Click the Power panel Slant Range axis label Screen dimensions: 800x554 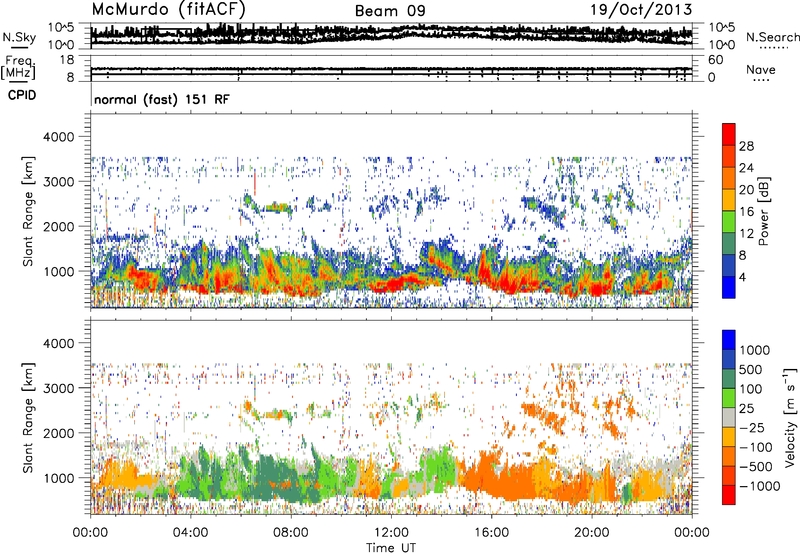(28, 212)
